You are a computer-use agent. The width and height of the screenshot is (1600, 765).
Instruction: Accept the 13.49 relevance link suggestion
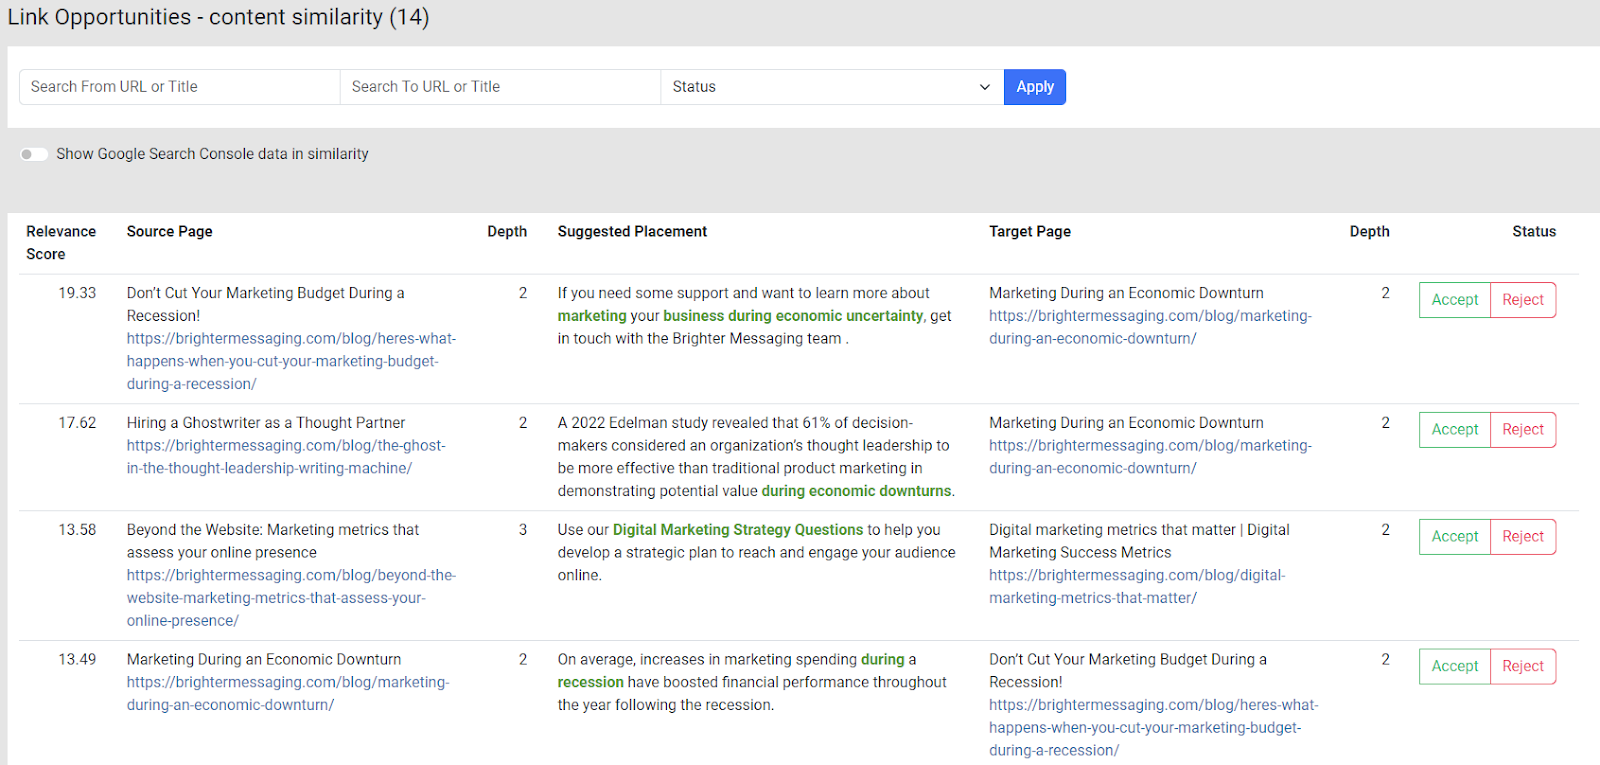coord(1454,667)
